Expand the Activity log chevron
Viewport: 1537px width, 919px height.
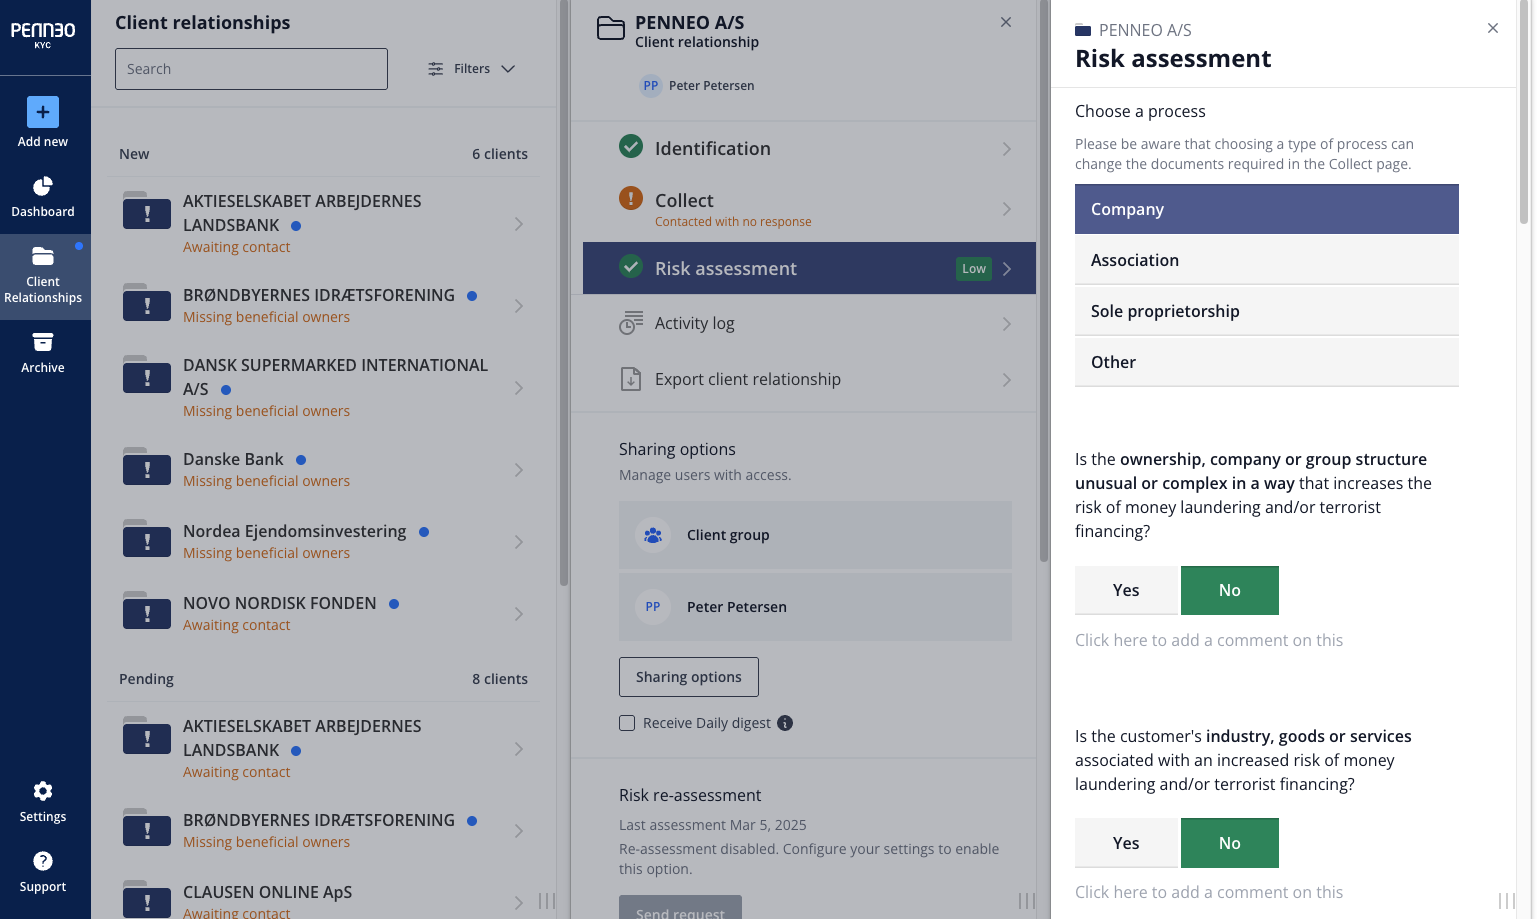pyautogui.click(x=1007, y=324)
